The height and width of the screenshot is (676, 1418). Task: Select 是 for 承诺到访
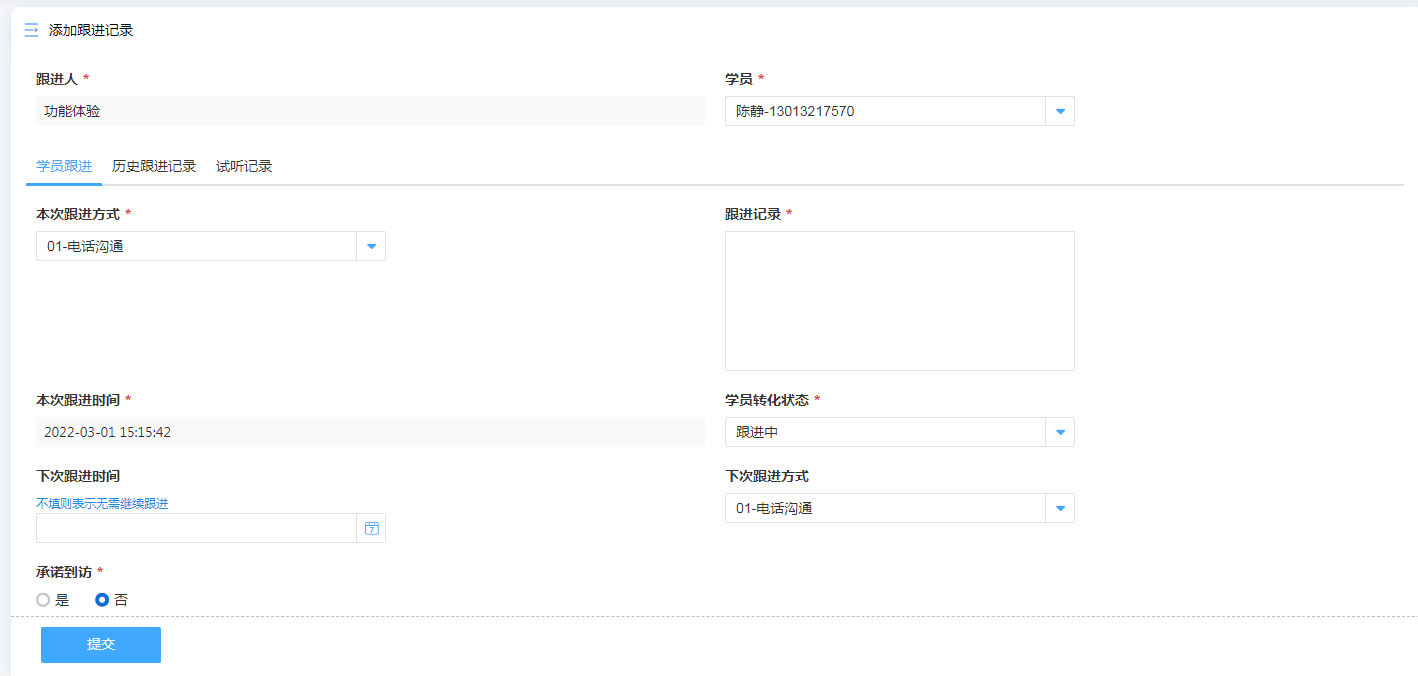(43, 600)
